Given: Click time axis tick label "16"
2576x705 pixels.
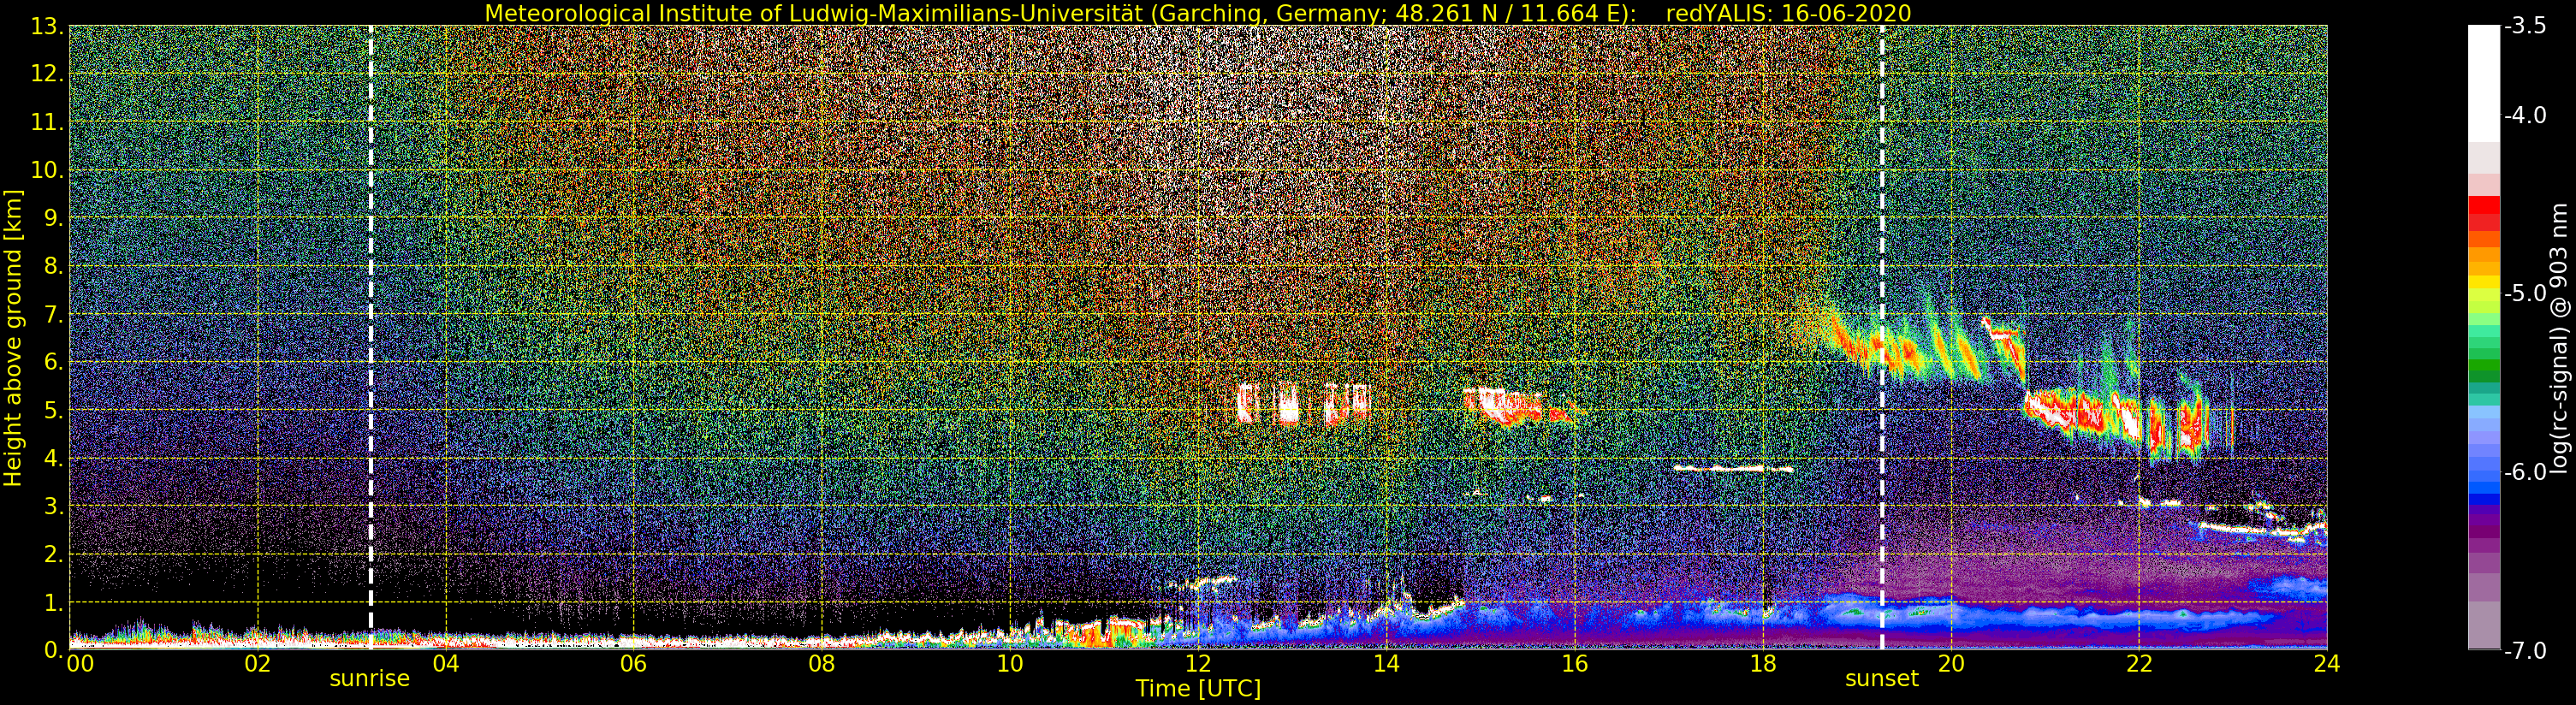Looking at the screenshot, I should (1575, 664).
